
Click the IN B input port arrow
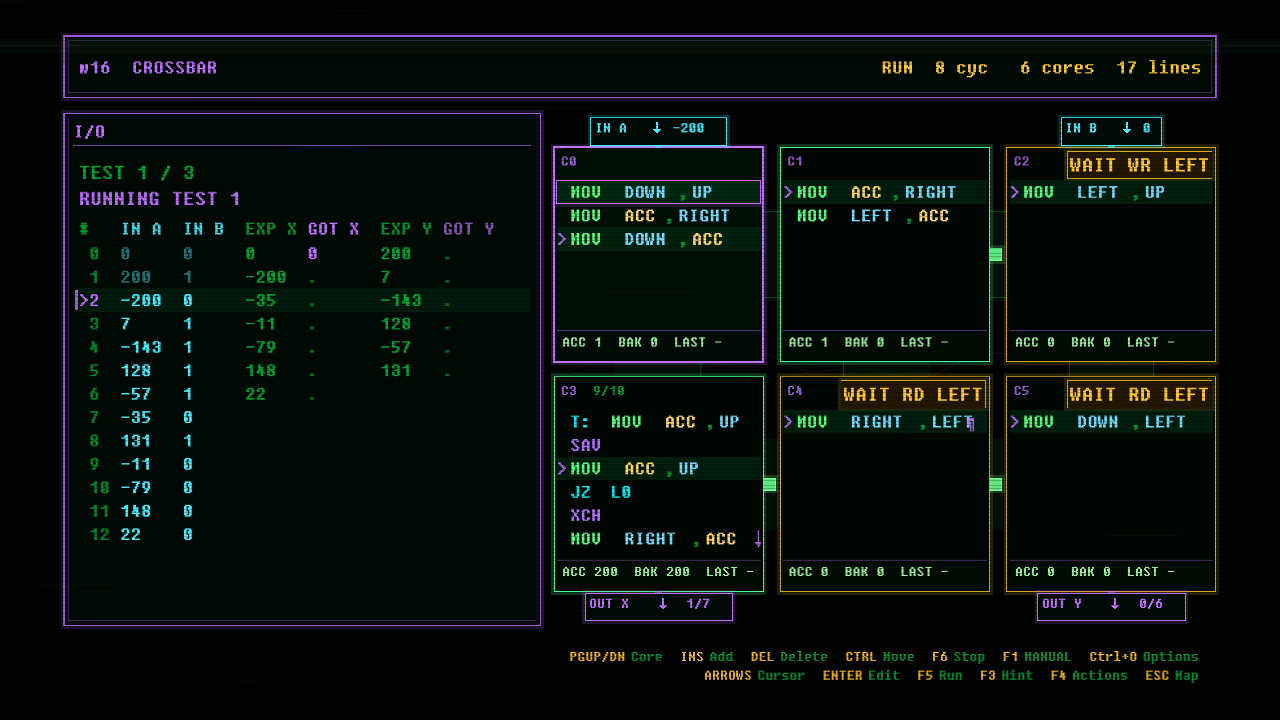click(x=1127, y=128)
